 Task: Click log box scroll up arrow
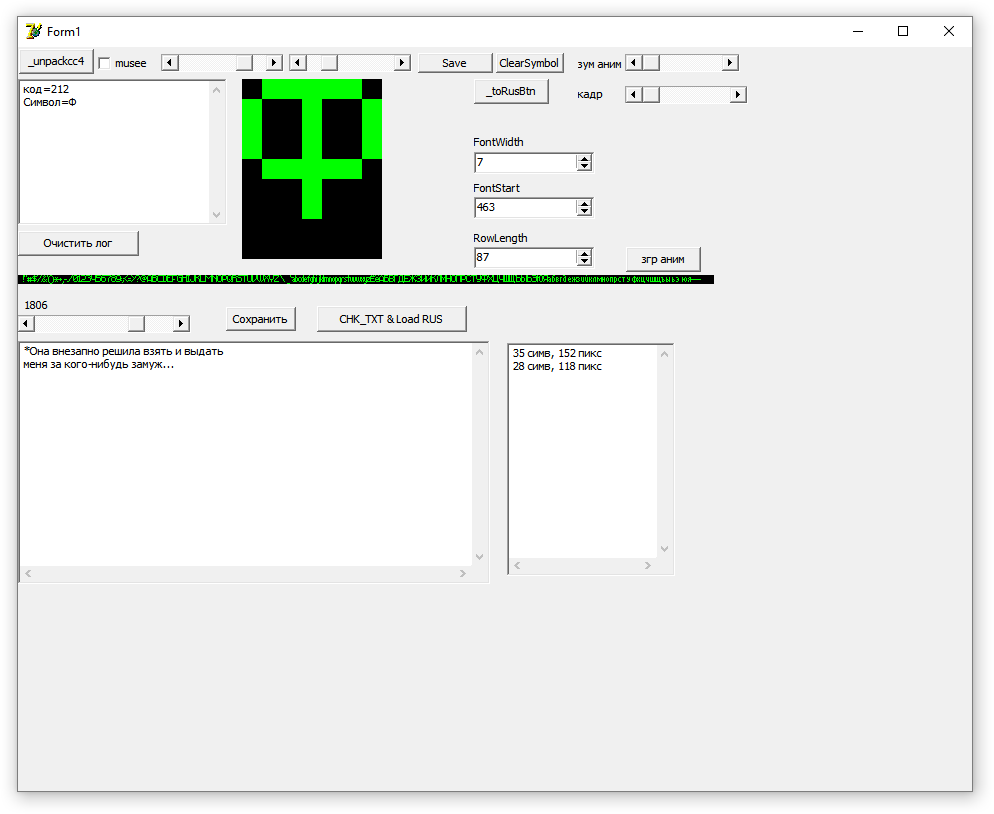coord(217,90)
